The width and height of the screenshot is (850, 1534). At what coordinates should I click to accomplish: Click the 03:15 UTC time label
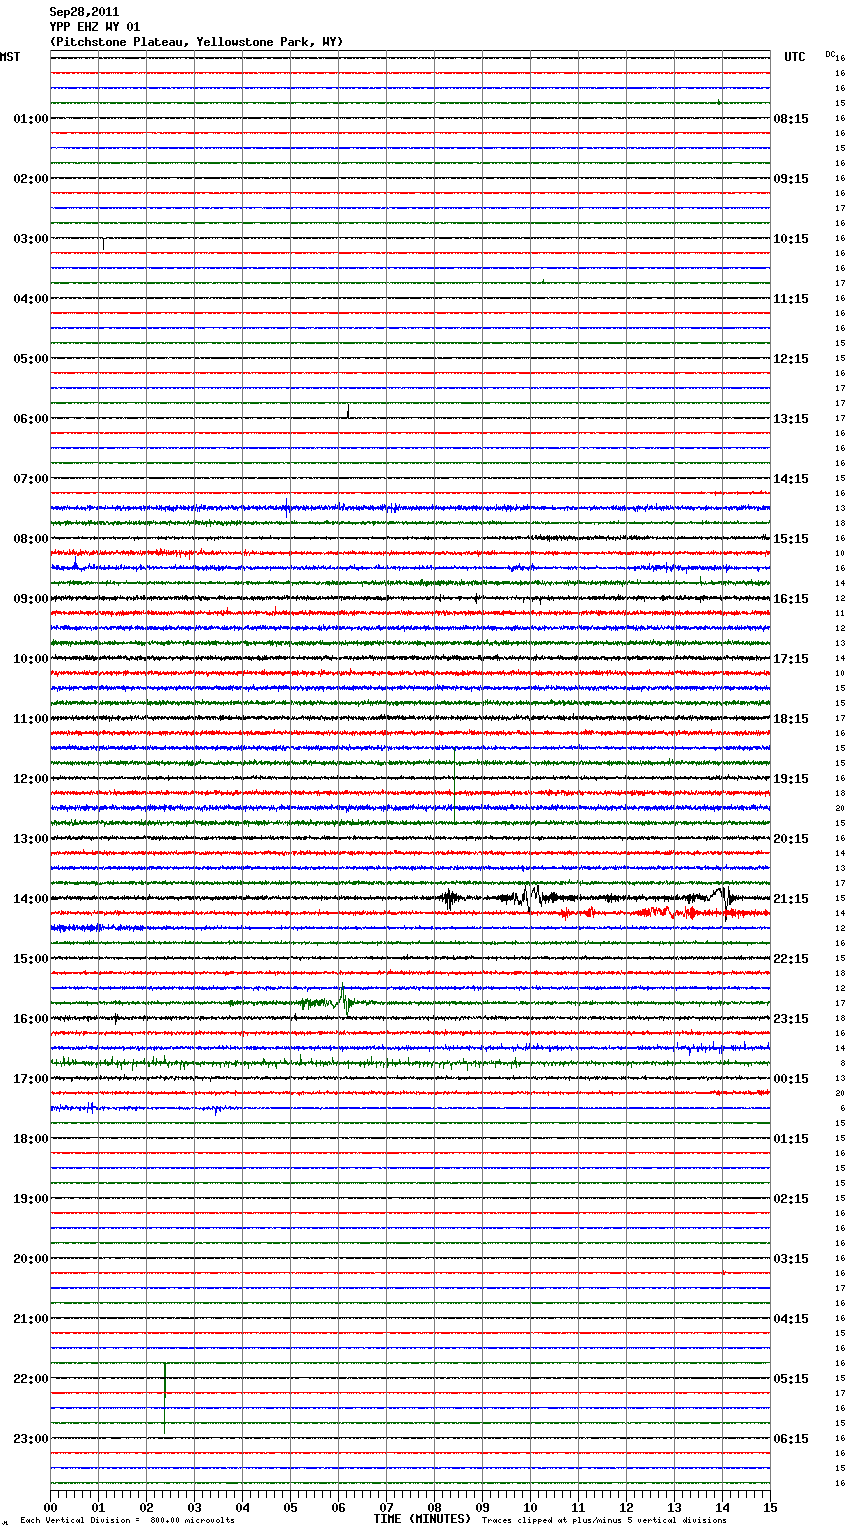791,1259
